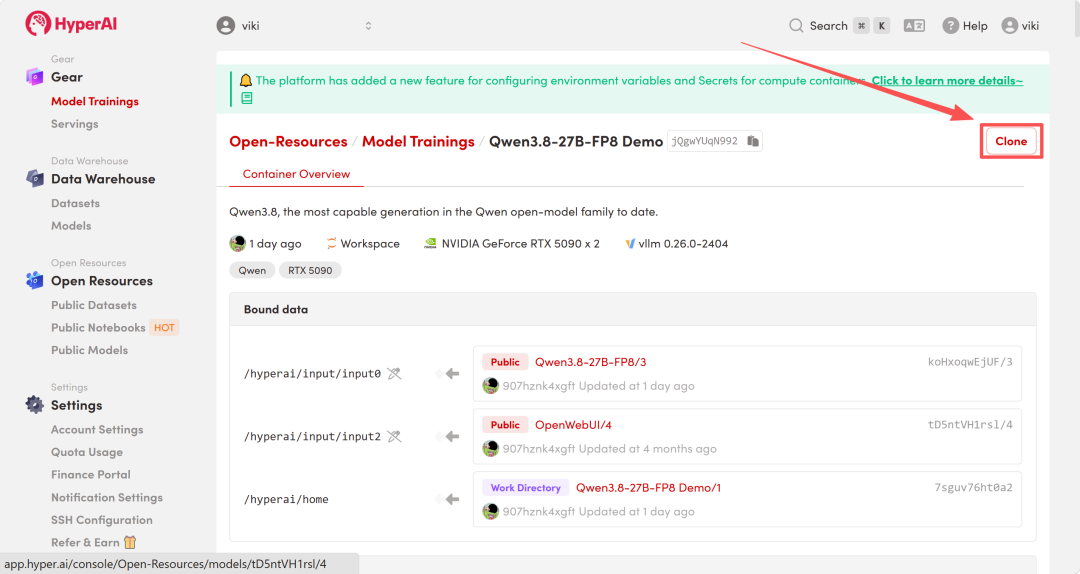Click the HOT badge on Public Notebooks

pos(164,327)
